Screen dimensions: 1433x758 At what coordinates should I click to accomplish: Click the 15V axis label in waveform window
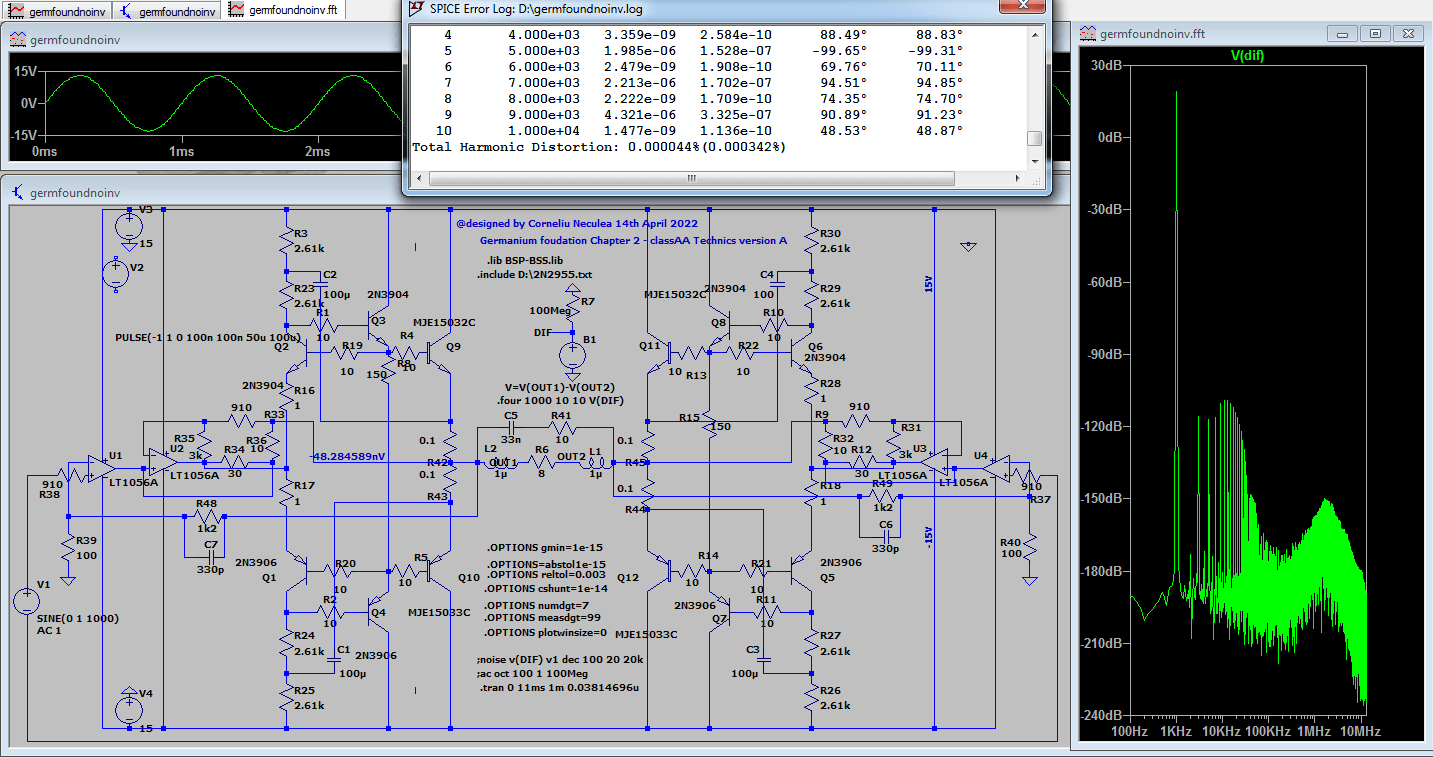tap(25, 72)
